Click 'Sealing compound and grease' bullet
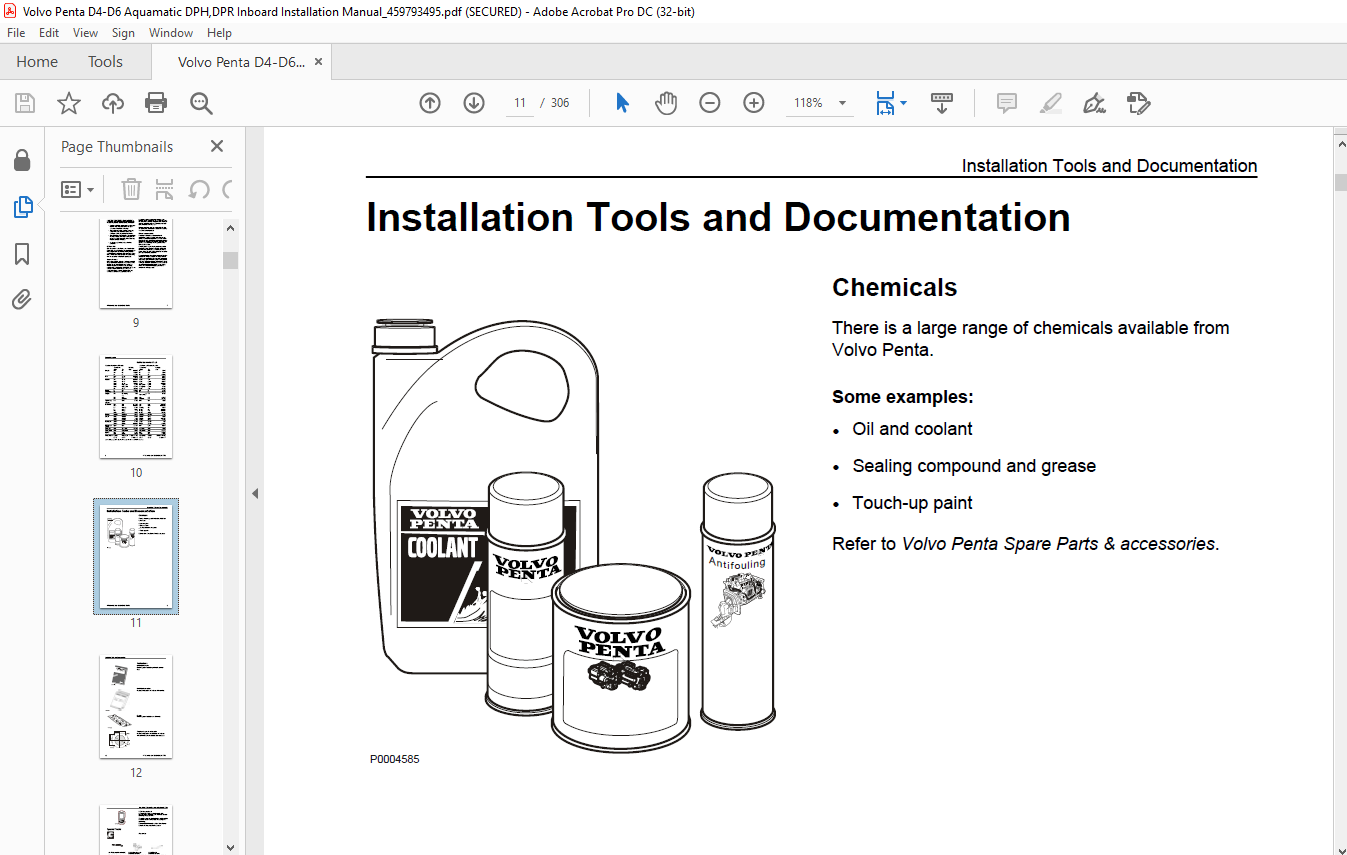The image size is (1347, 855). point(974,466)
